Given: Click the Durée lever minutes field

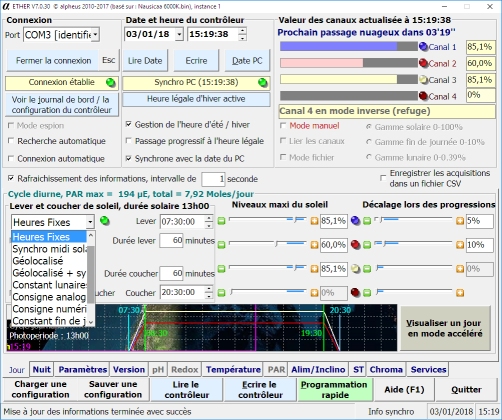Looking at the screenshot, I should pyautogui.click(x=171, y=240).
